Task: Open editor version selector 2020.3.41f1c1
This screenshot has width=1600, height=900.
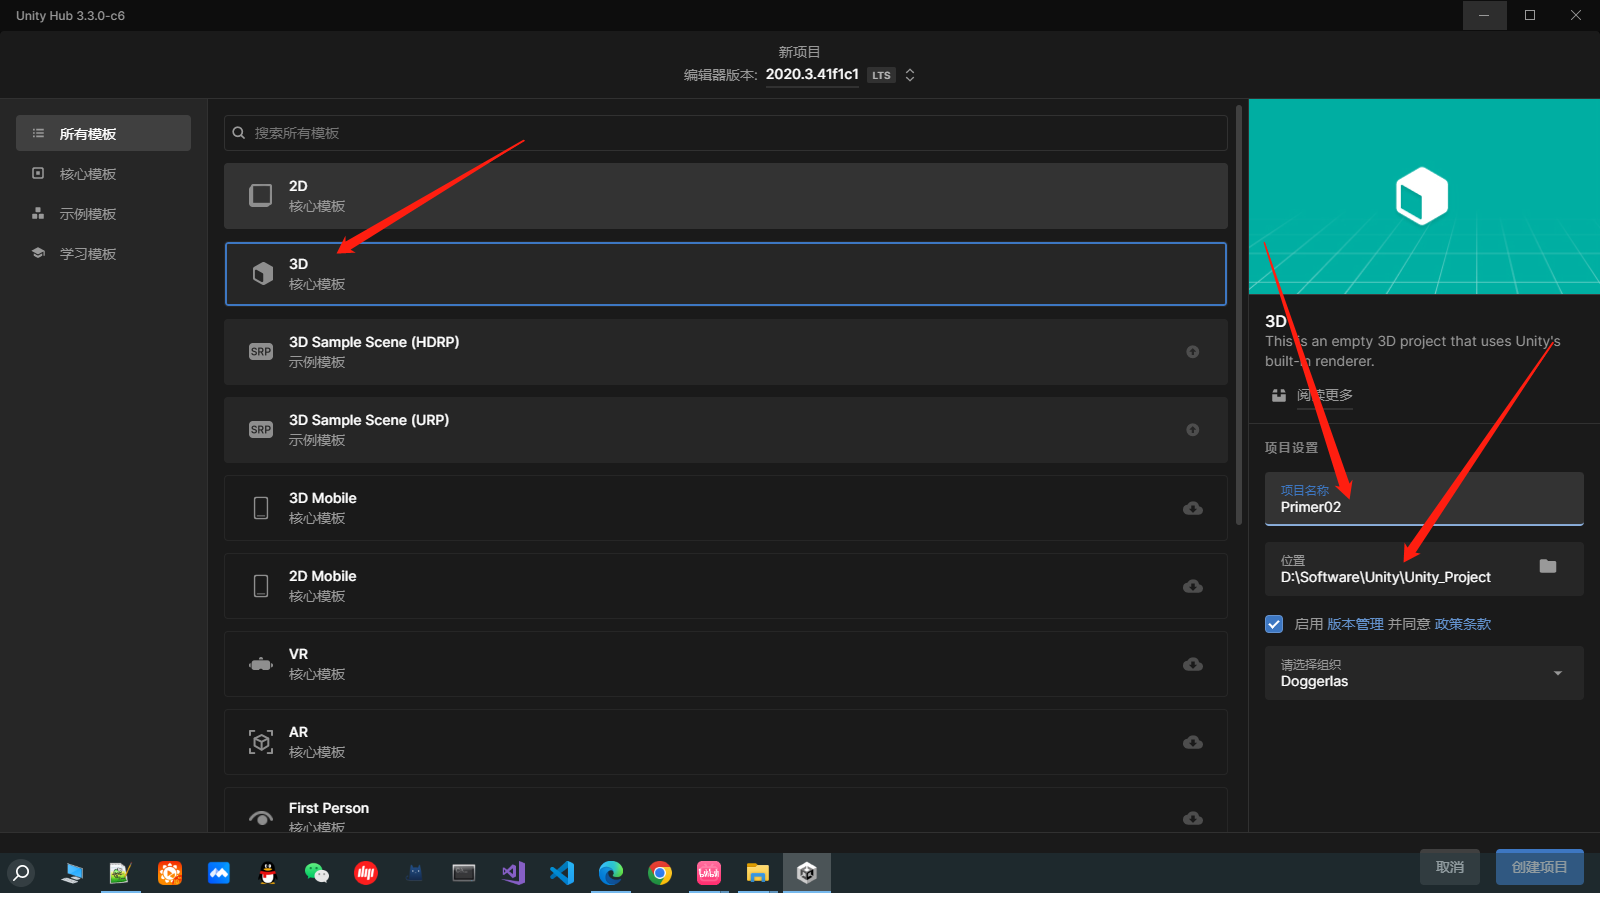Action: click(x=812, y=75)
